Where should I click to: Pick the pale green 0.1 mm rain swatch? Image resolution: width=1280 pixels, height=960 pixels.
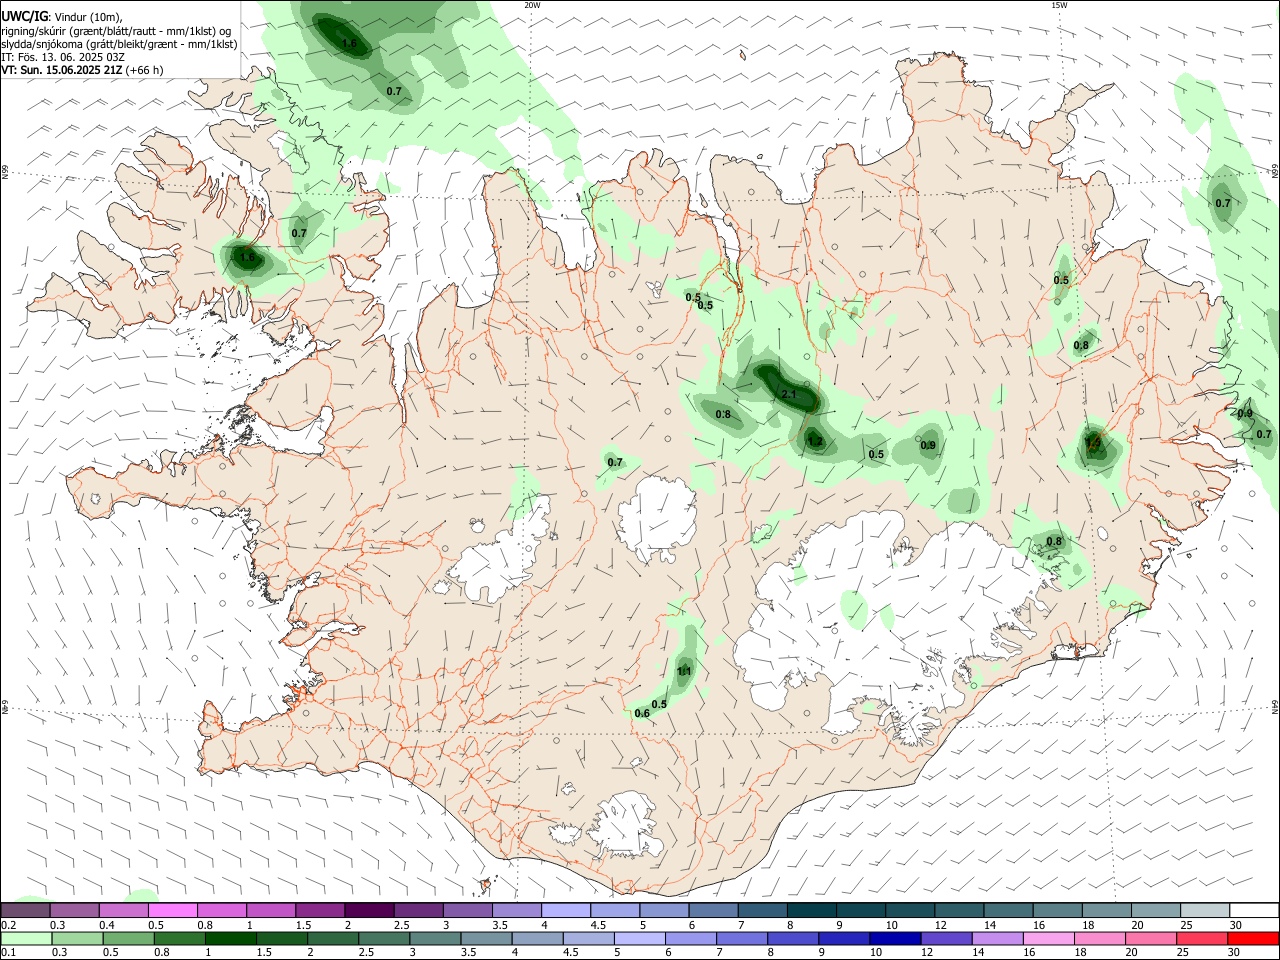tap(25, 938)
